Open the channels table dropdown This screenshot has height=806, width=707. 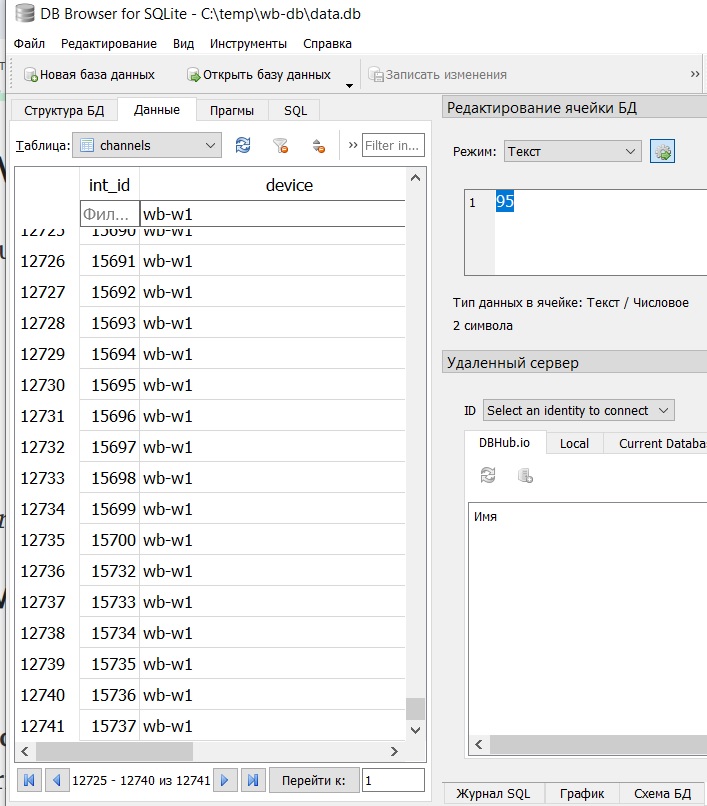(x=147, y=145)
